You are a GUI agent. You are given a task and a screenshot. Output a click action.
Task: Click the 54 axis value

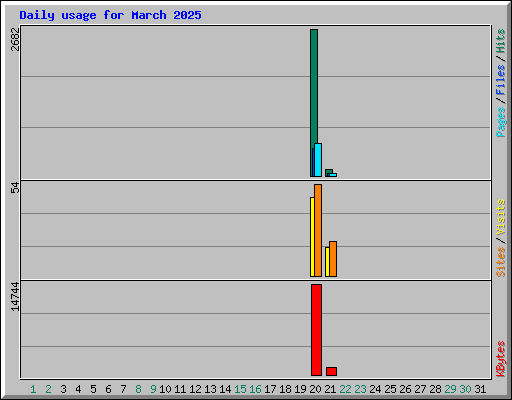(15, 188)
